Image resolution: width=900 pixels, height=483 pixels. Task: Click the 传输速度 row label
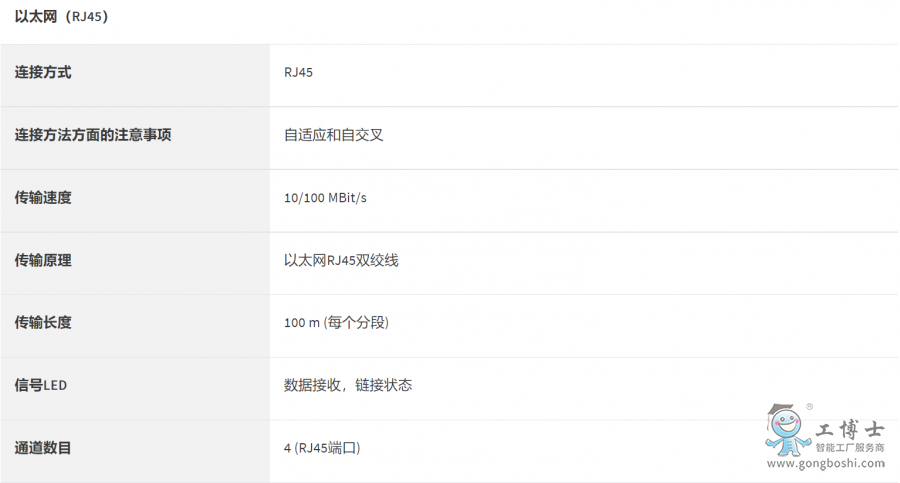pyautogui.click(x=43, y=198)
